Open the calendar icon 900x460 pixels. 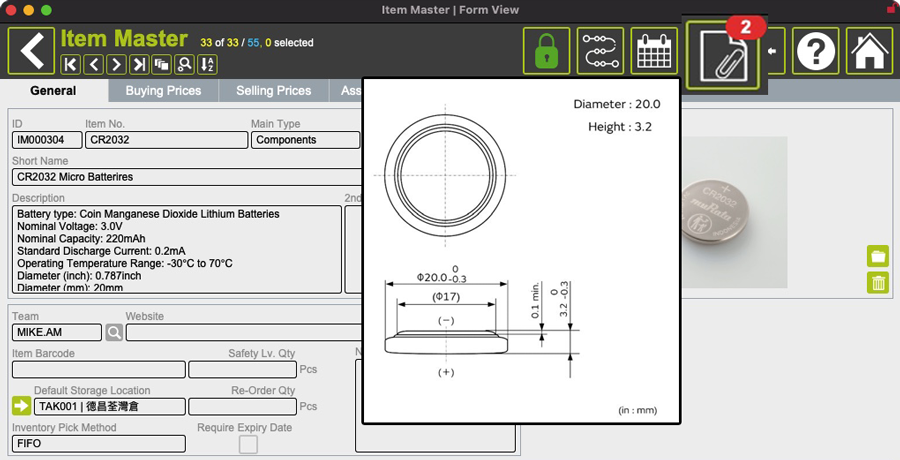[x=654, y=51]
